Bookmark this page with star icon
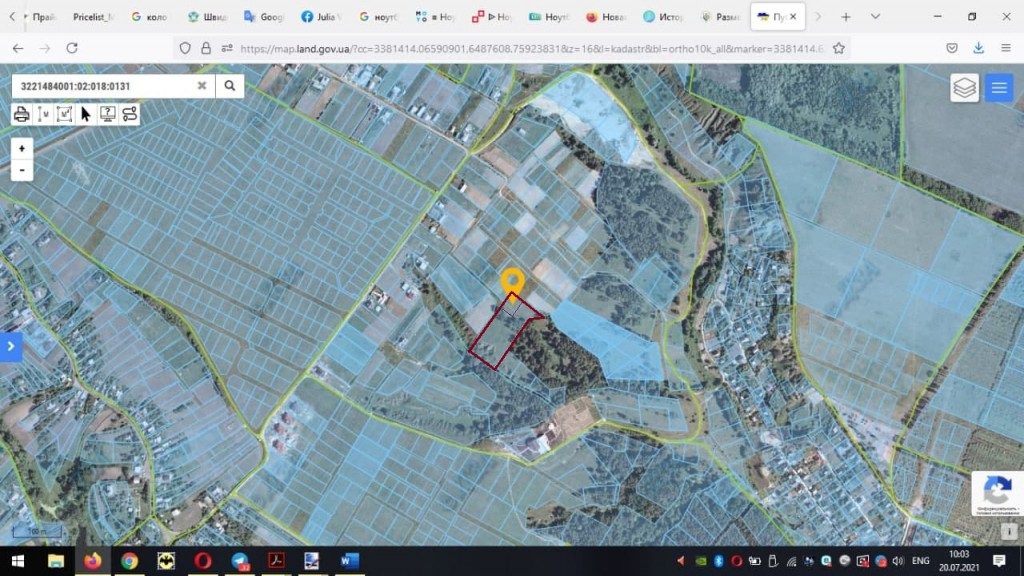The image size is (1024, 576). (x=839, y=48)
